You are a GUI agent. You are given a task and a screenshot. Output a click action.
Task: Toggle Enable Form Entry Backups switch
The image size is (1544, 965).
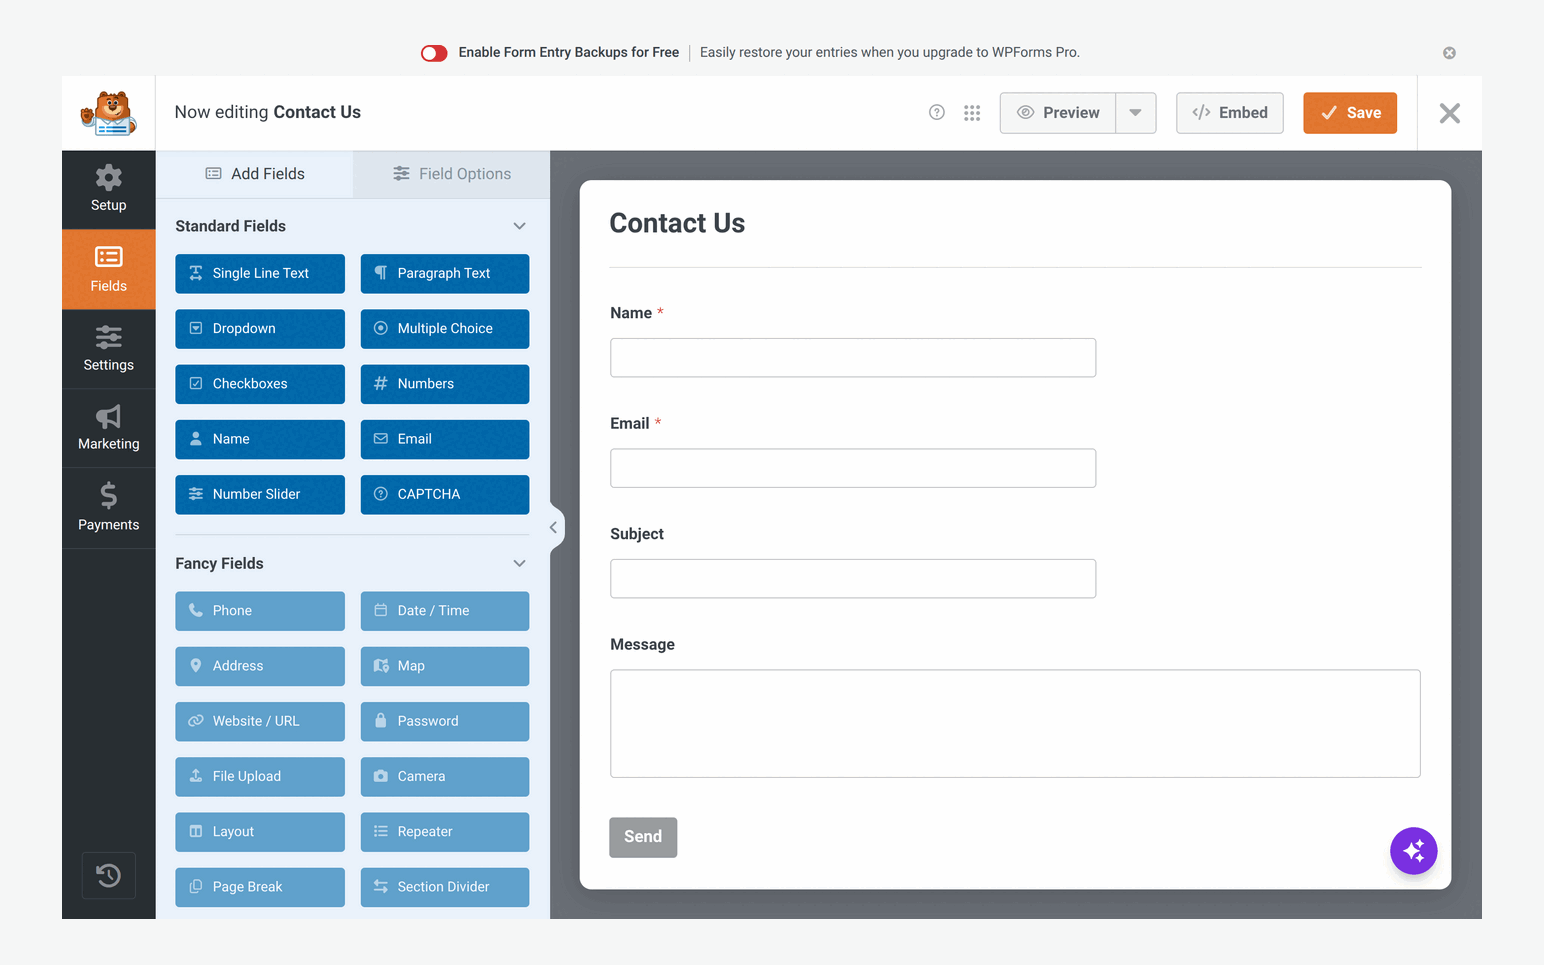pyautogui.click(x=434, y=53)
